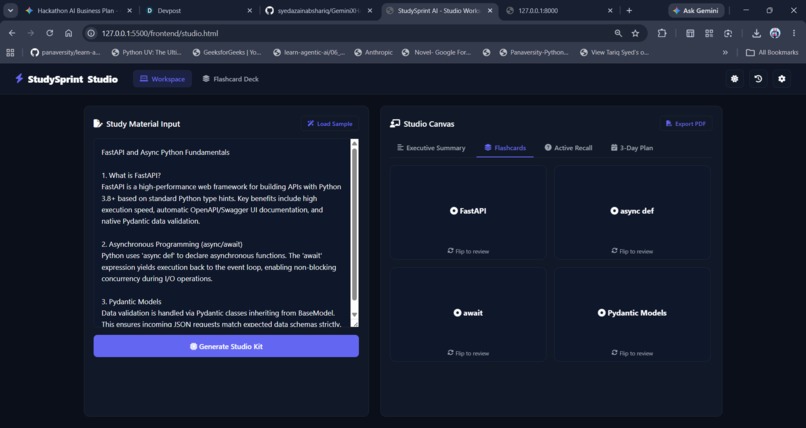
Task: Click the Ask Gemini button
Action: [x=696, y=10]
